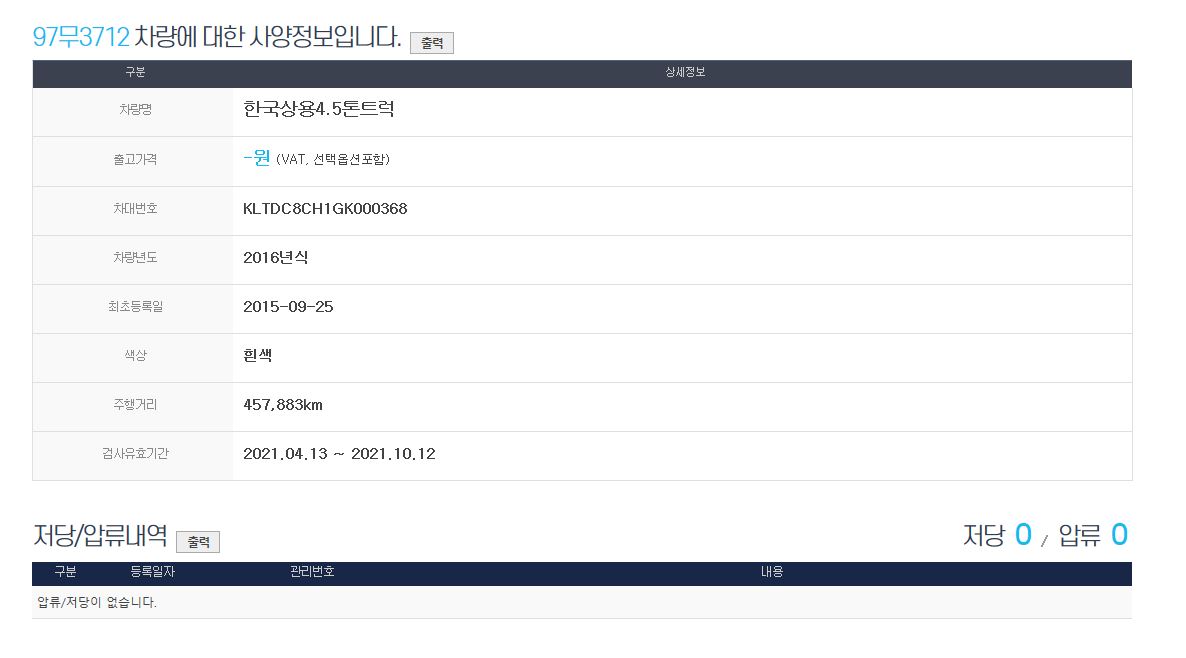
Task: Click the first registration date 2015-09-25
Action: pyautogui.click(x=288, y=307)
